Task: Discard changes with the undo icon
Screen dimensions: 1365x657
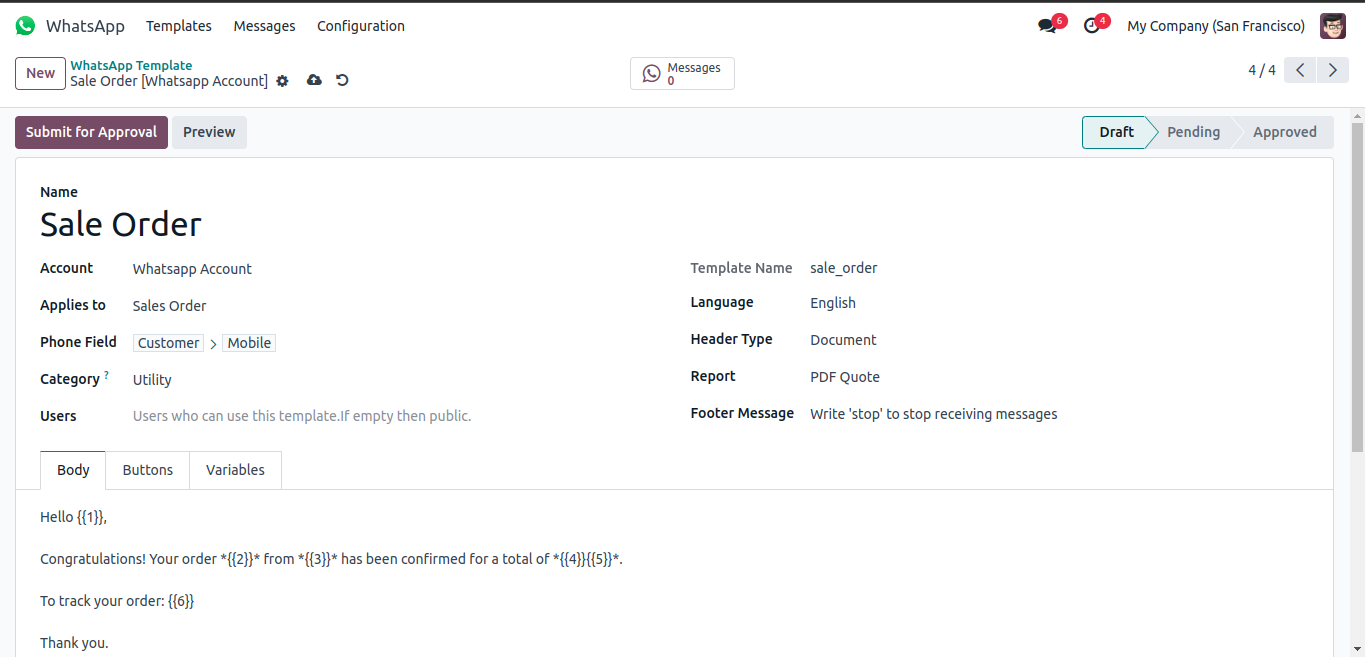Action: pyautogui.click(x=342, y=80)
